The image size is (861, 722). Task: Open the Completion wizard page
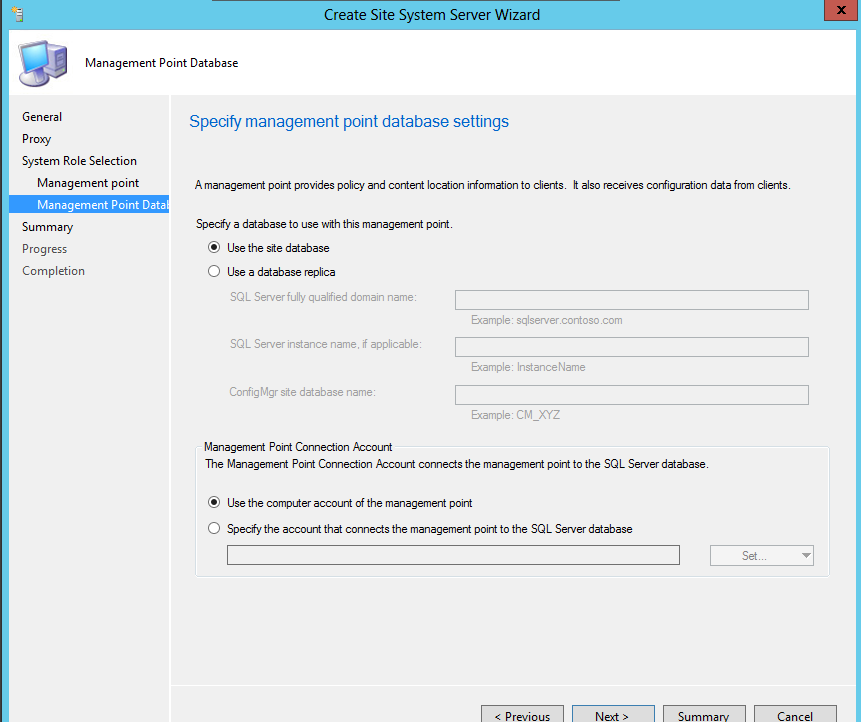pos(53,270)
